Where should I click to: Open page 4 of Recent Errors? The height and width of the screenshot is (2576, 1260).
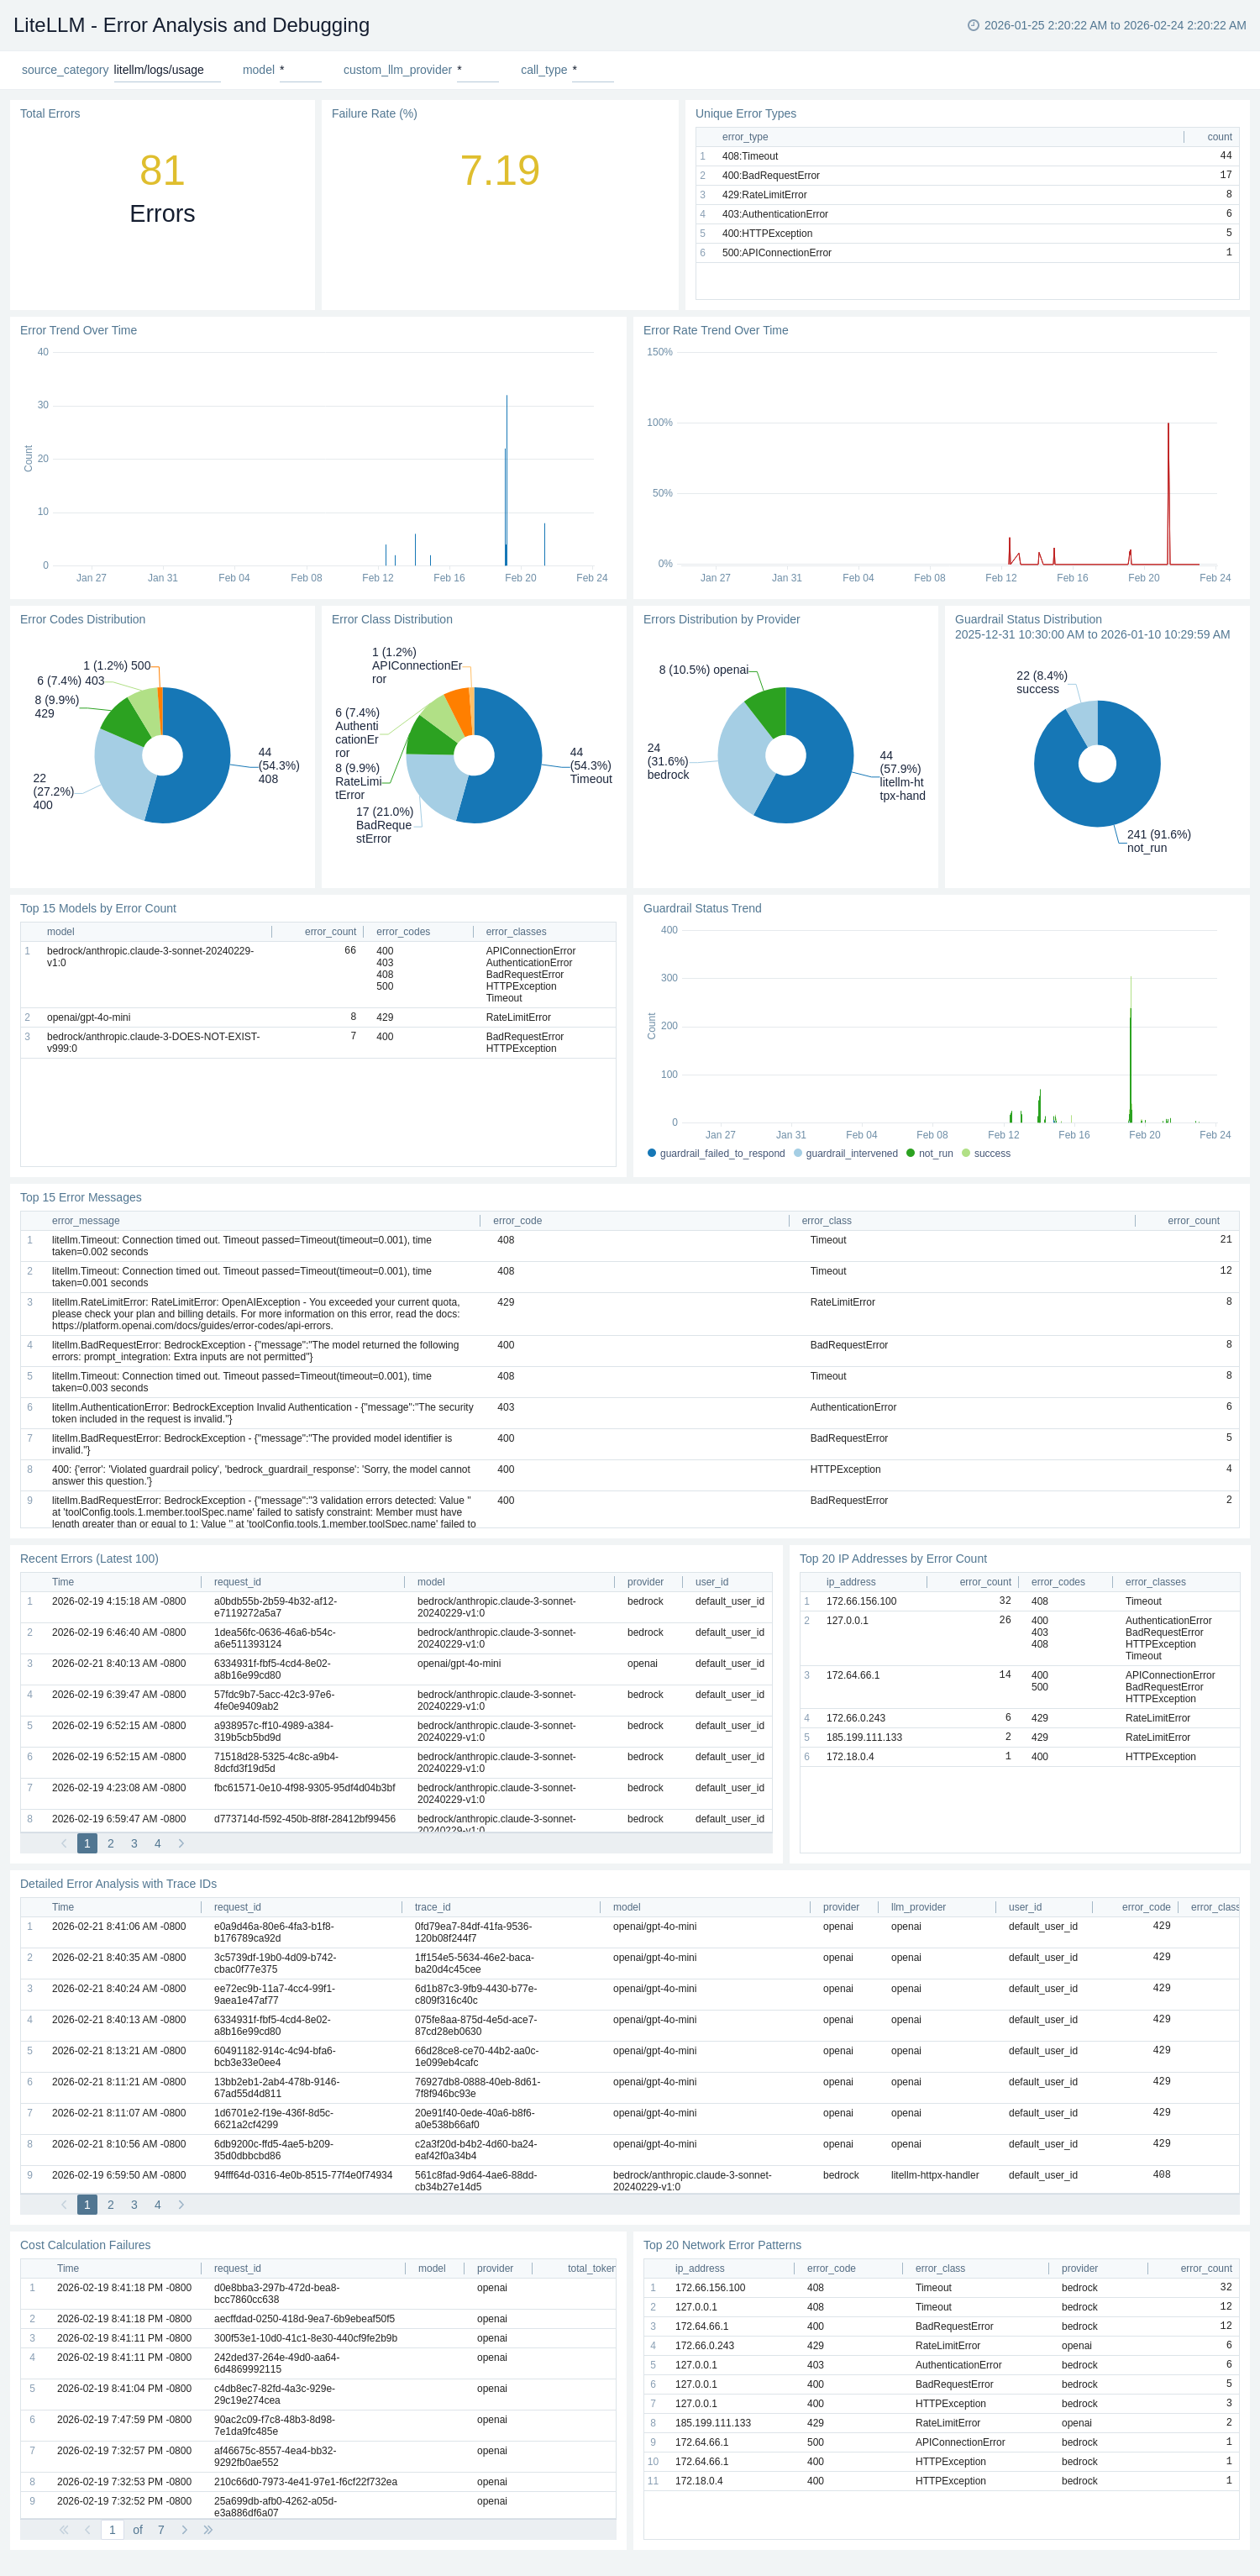point(157,1843)
